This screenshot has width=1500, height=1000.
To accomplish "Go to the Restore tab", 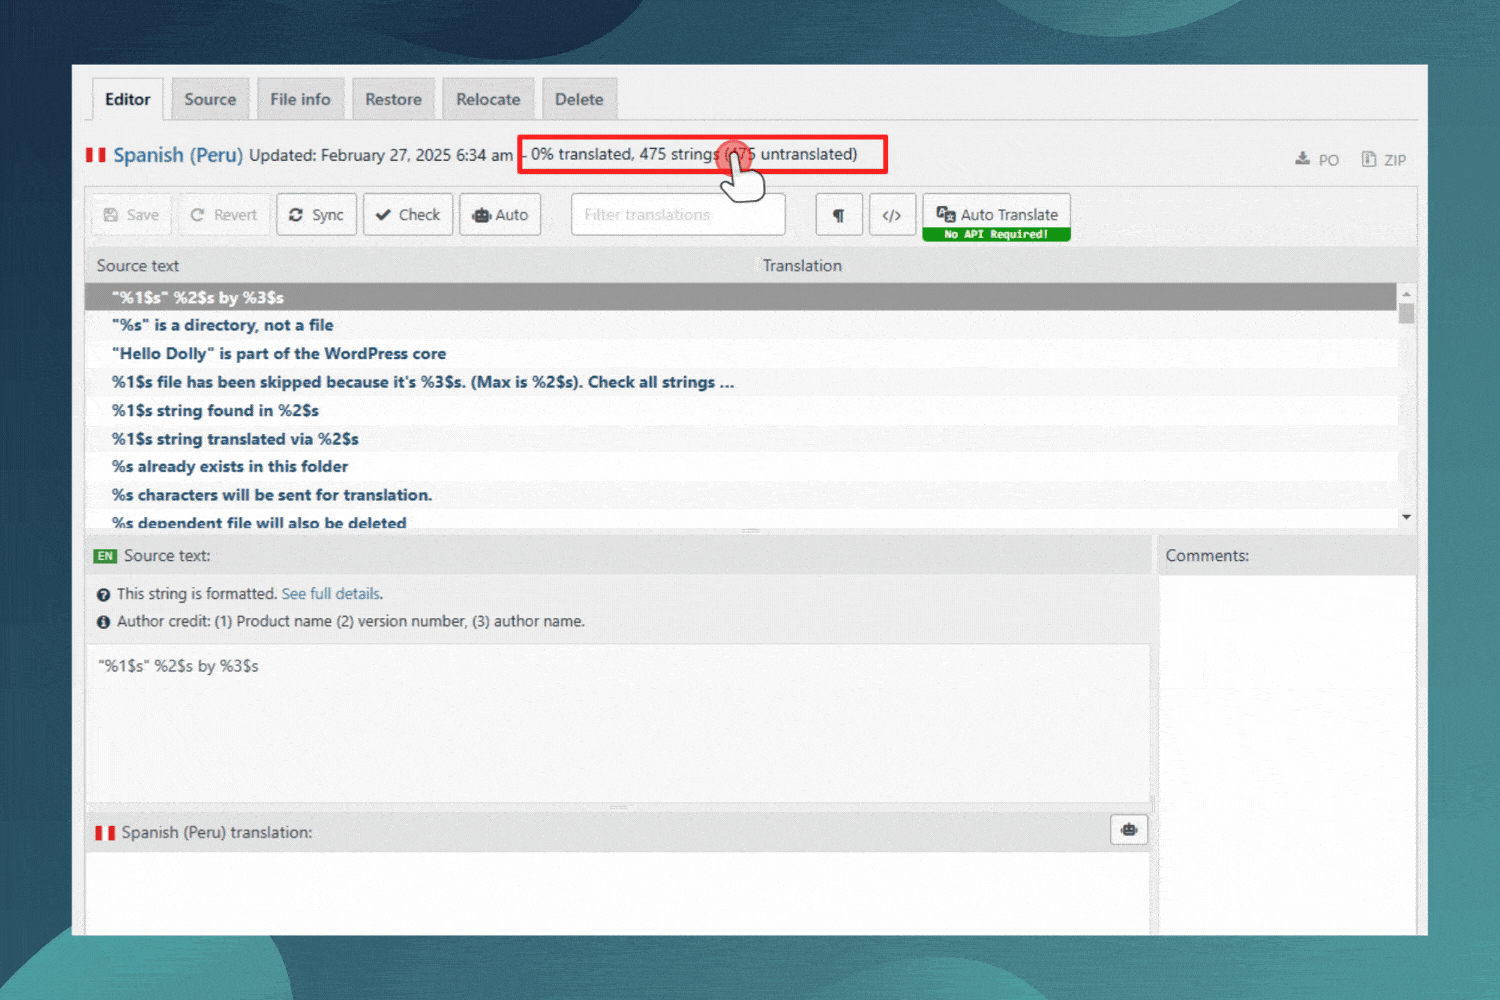I will click(x=393, y=99).
